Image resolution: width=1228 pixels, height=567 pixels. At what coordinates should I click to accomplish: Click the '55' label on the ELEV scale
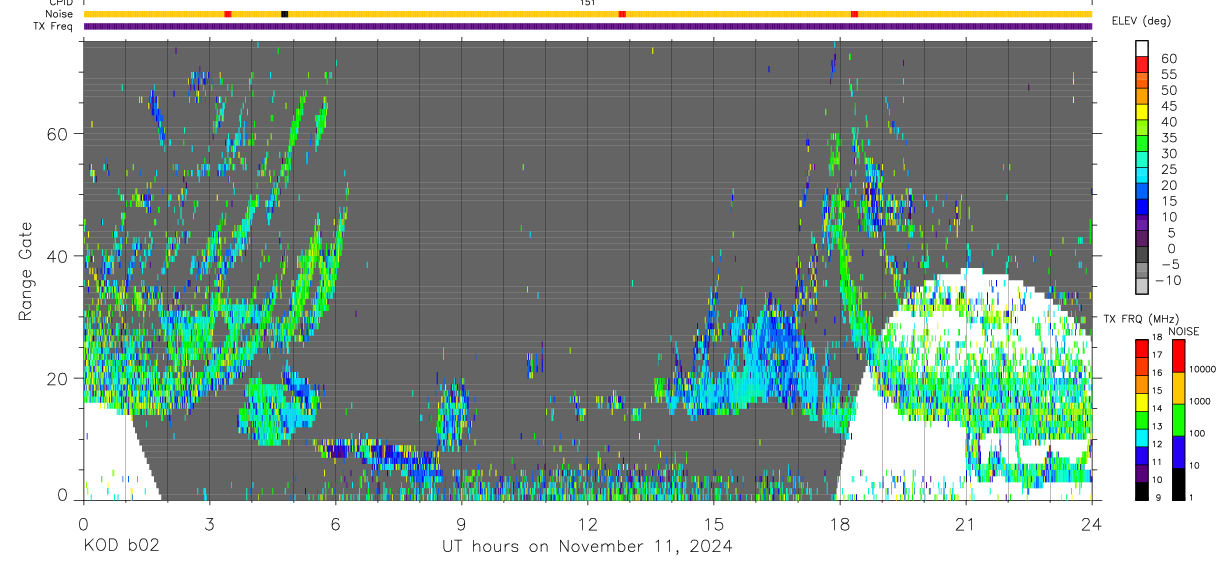click(1169, 74)
